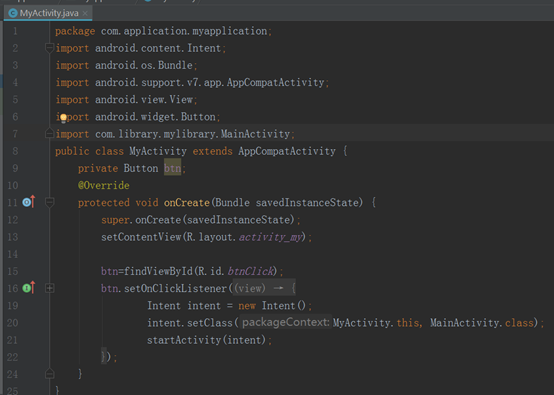Click the 'packageContext:' parameter hint
The width and height of the screenshot is (554, 395).
point(285,322)
